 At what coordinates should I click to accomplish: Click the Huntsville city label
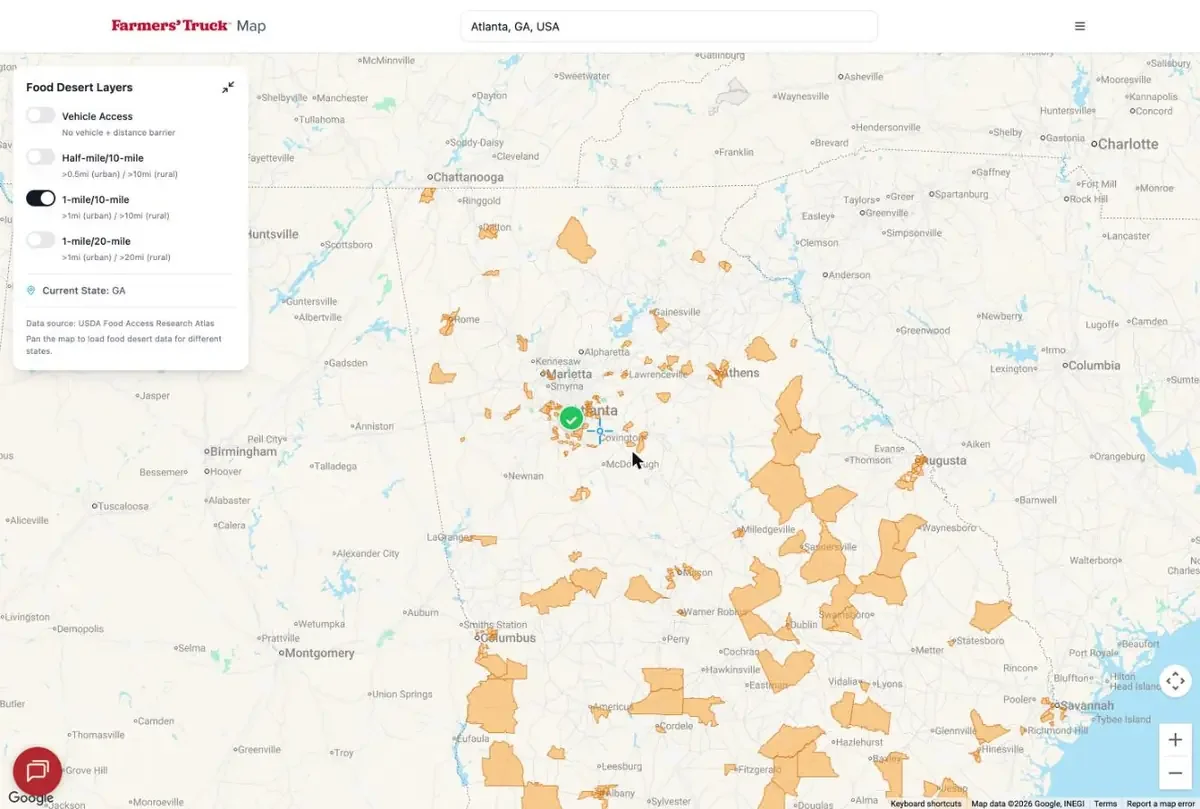tap(271, 234)
